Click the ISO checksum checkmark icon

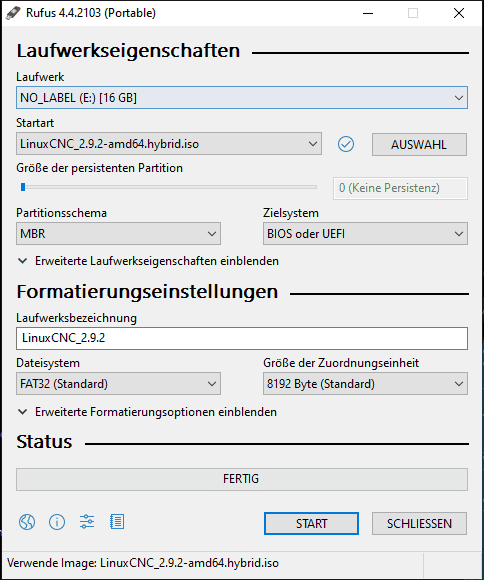tap(346, 144)
